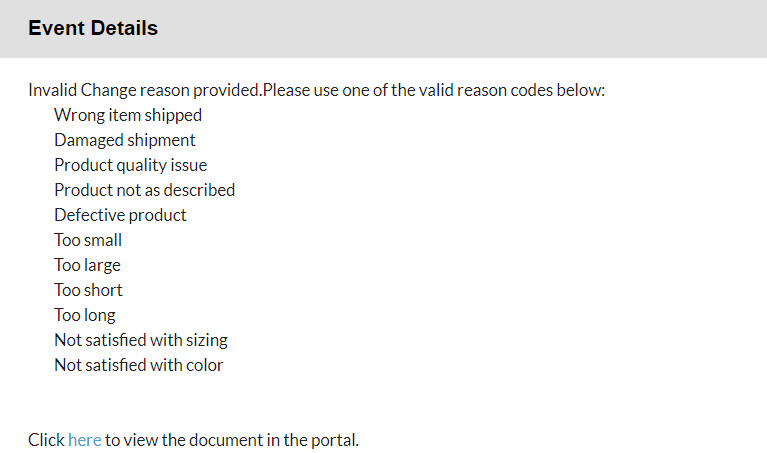Click the 'Too small' reason code

pos(88,240)
